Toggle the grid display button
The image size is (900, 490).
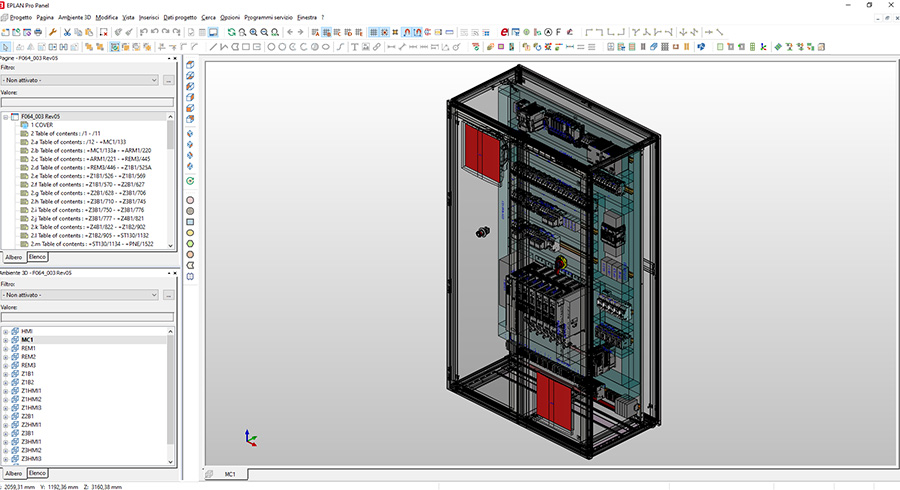[x=374, y=32]
